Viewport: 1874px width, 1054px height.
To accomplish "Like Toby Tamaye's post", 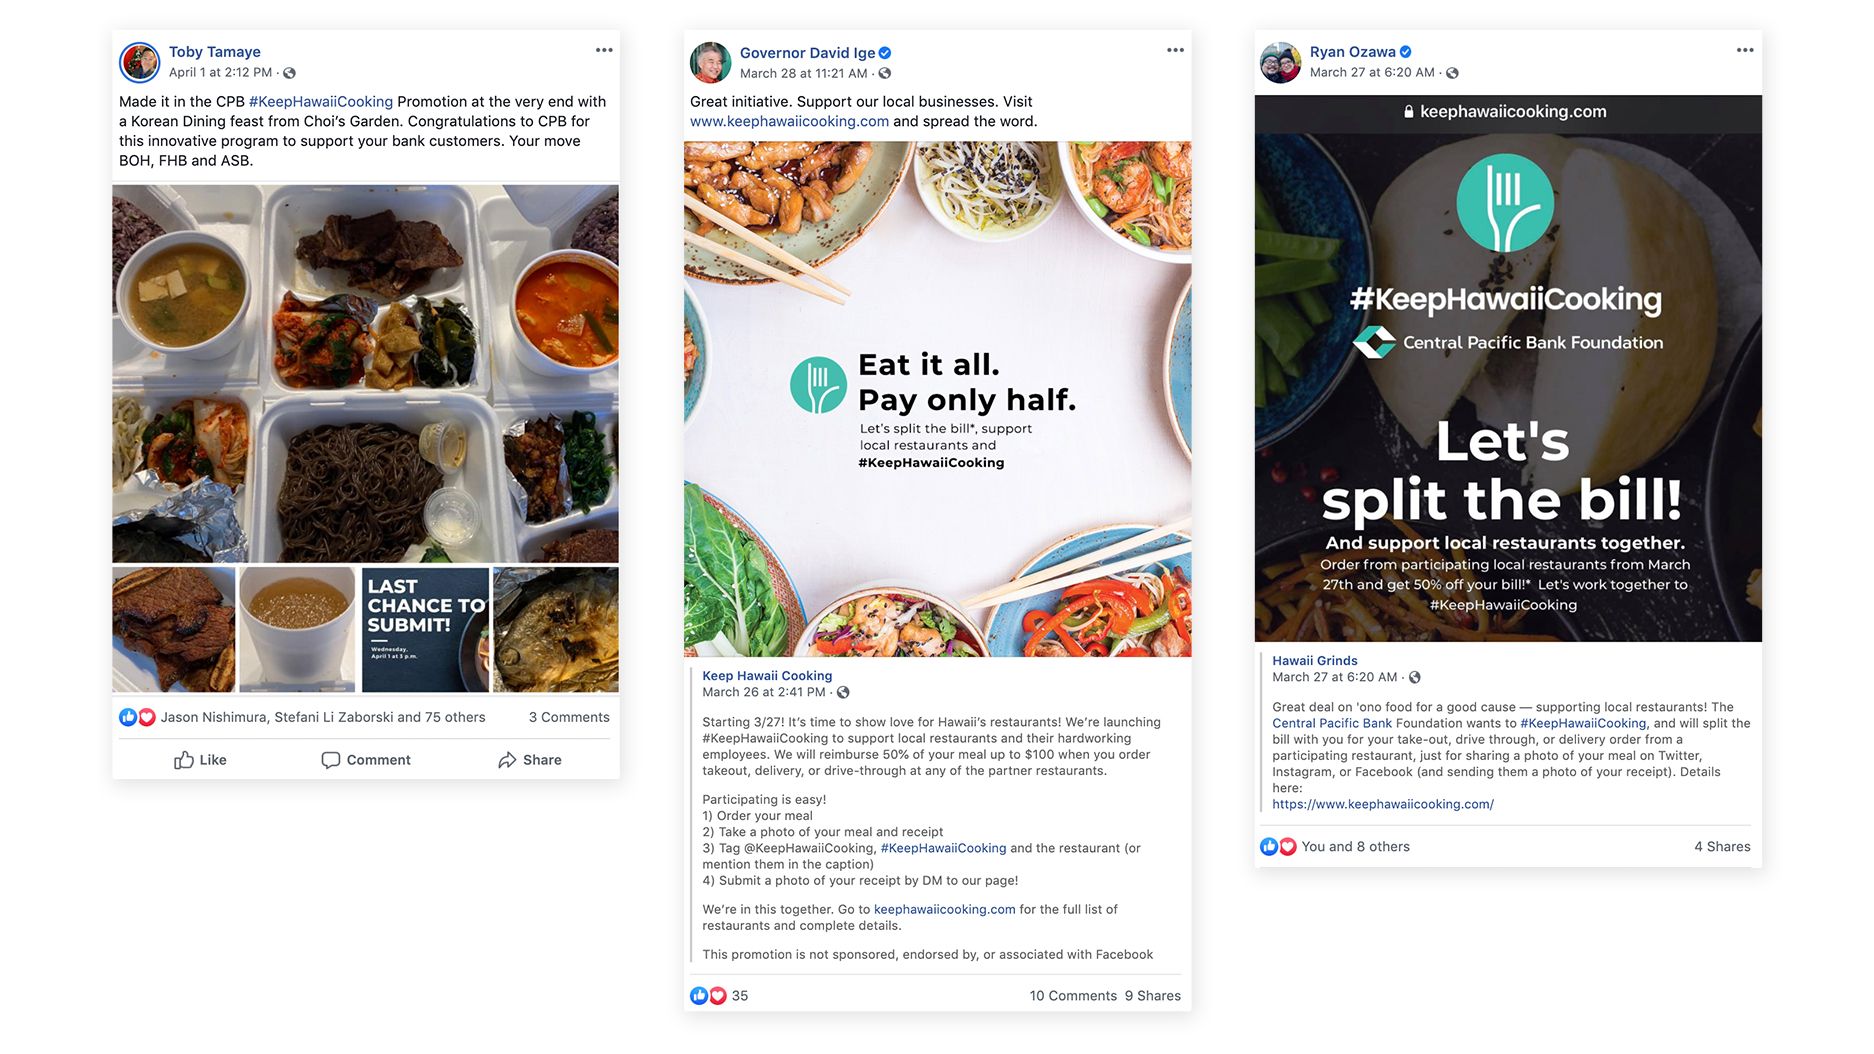I will tap(200, 760).
